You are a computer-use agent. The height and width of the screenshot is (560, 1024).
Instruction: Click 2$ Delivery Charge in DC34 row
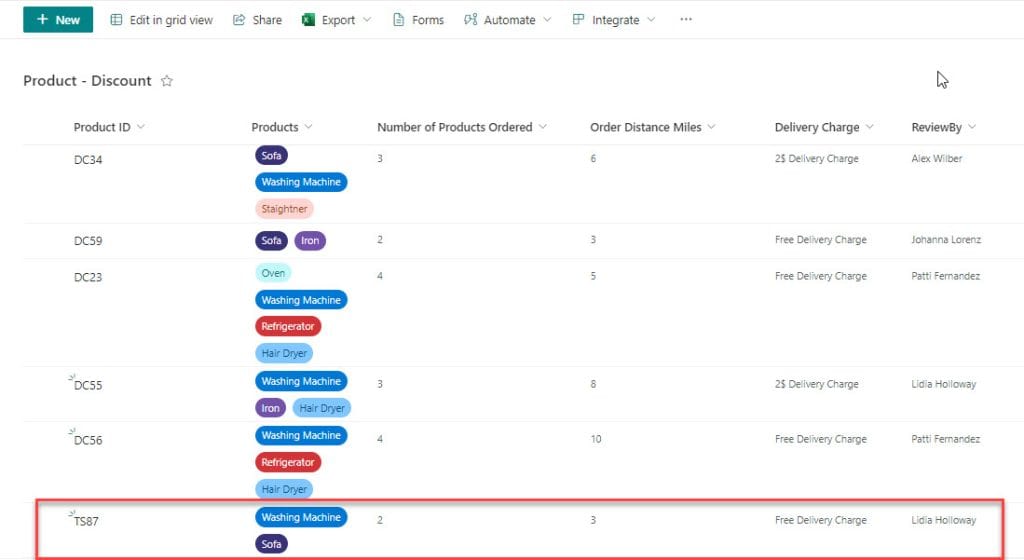tap(816, 159)
